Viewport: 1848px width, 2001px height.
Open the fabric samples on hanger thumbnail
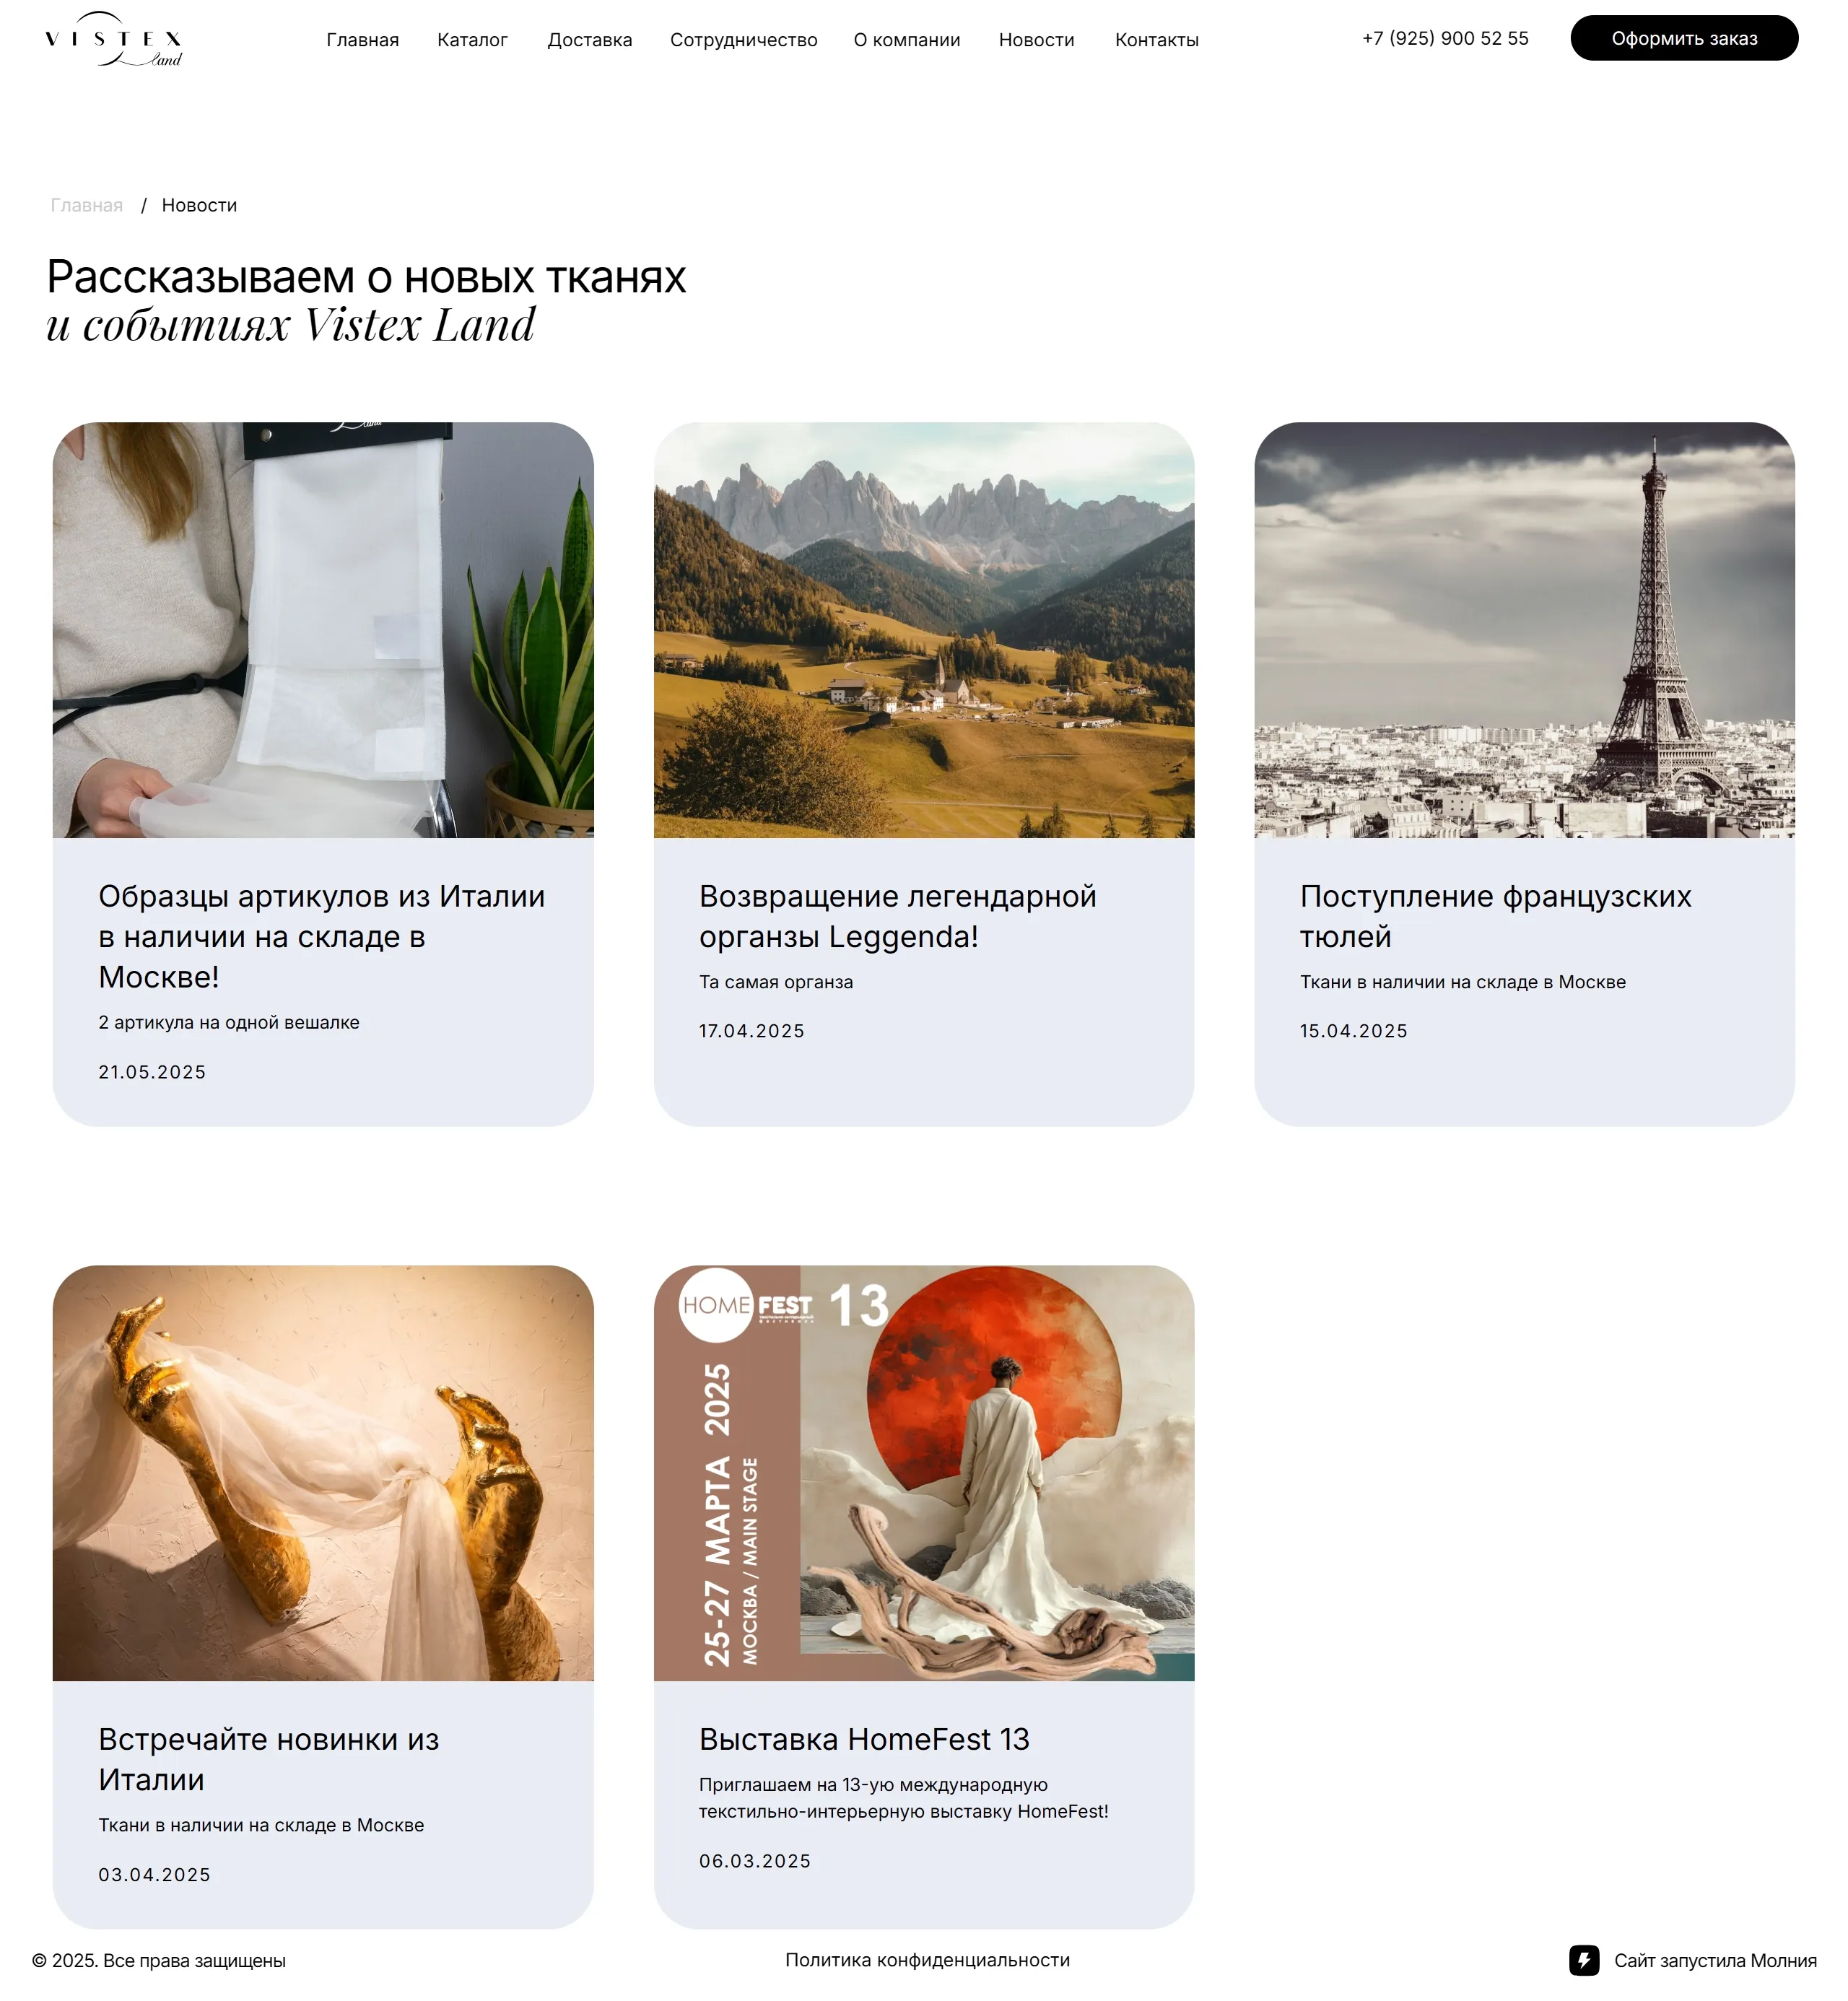pyautogui.click(x=323, y=630)
